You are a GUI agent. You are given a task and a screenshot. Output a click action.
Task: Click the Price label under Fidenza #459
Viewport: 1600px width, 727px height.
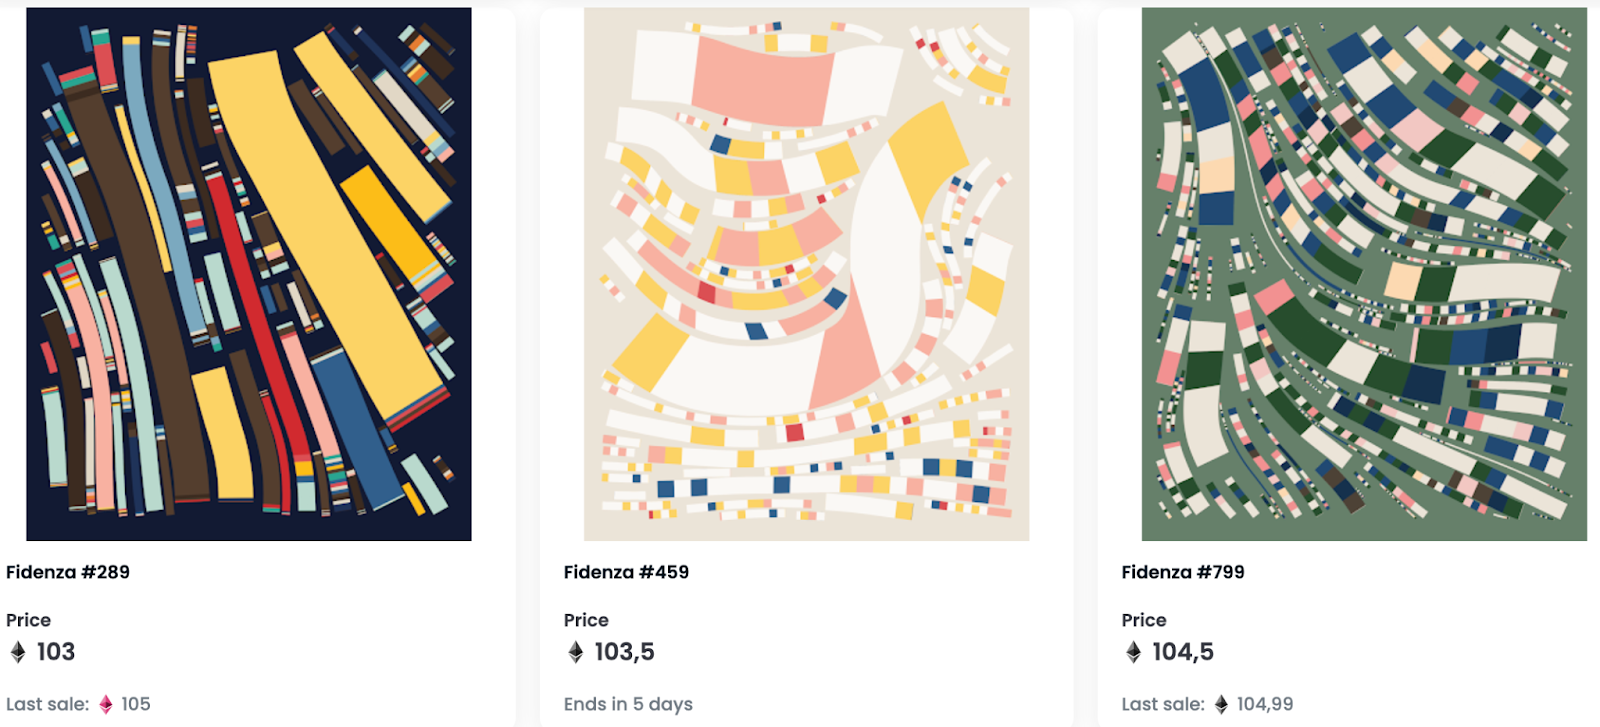click(586, 620)
